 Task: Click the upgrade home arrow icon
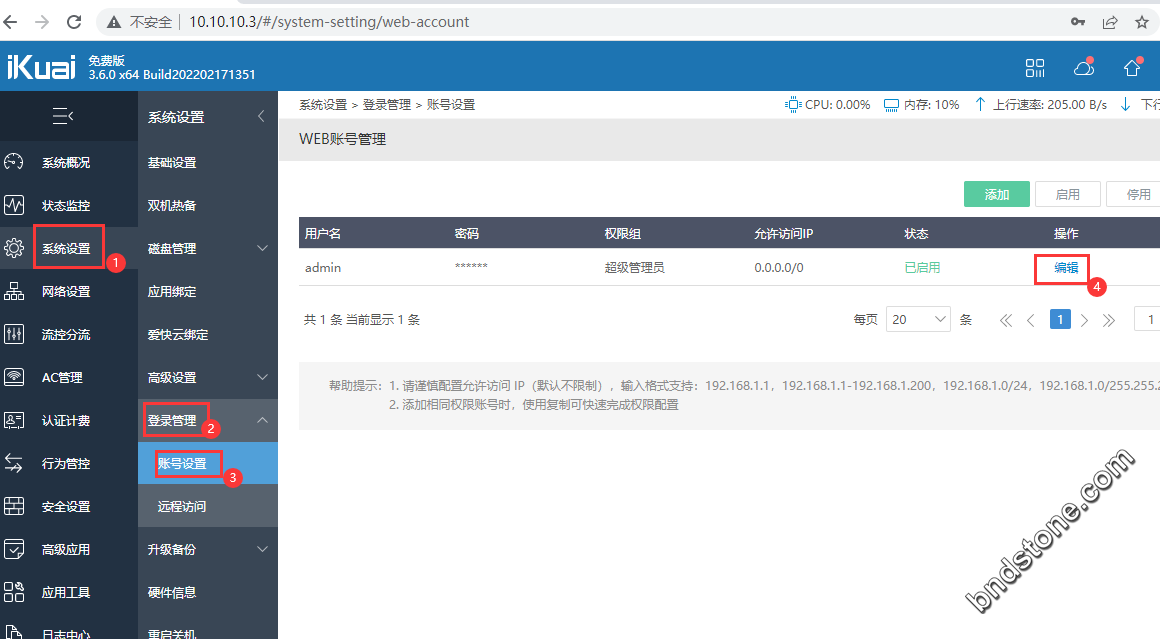(1132, 68)
